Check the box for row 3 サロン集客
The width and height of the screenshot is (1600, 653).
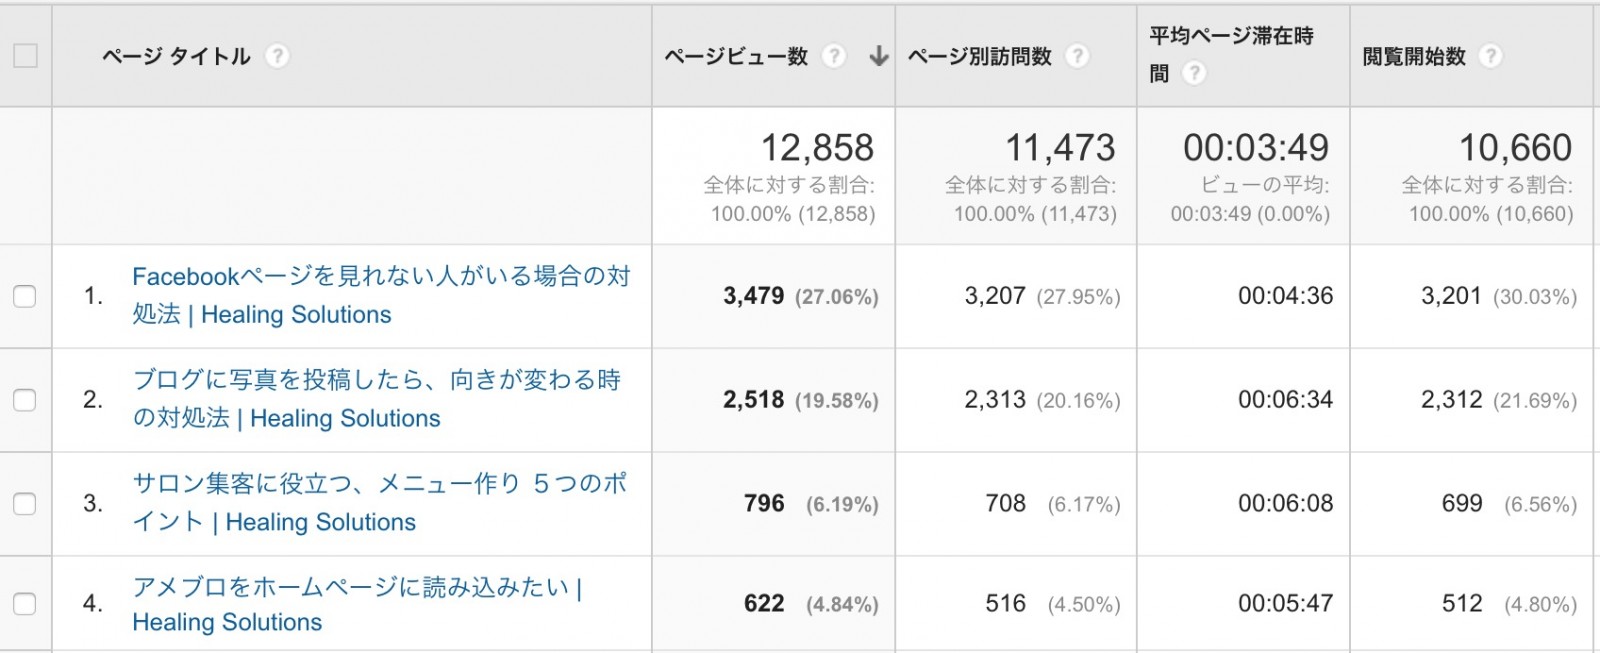coord(24,504)
